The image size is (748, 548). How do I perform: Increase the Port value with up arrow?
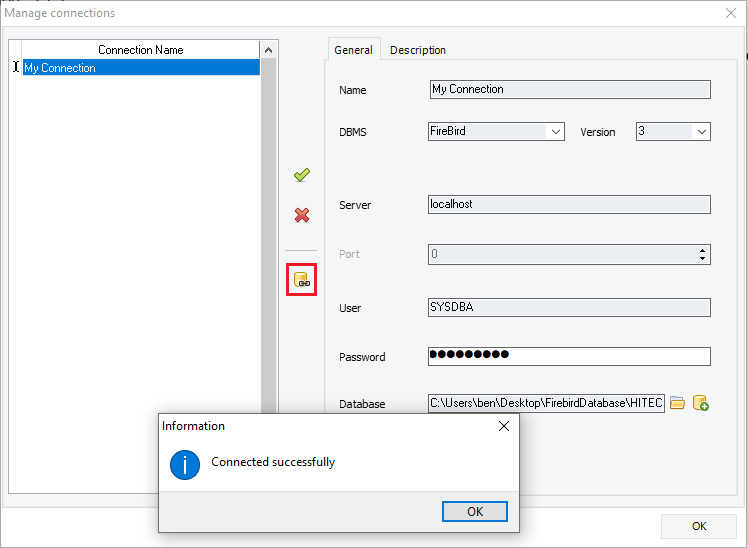point(702,250)
